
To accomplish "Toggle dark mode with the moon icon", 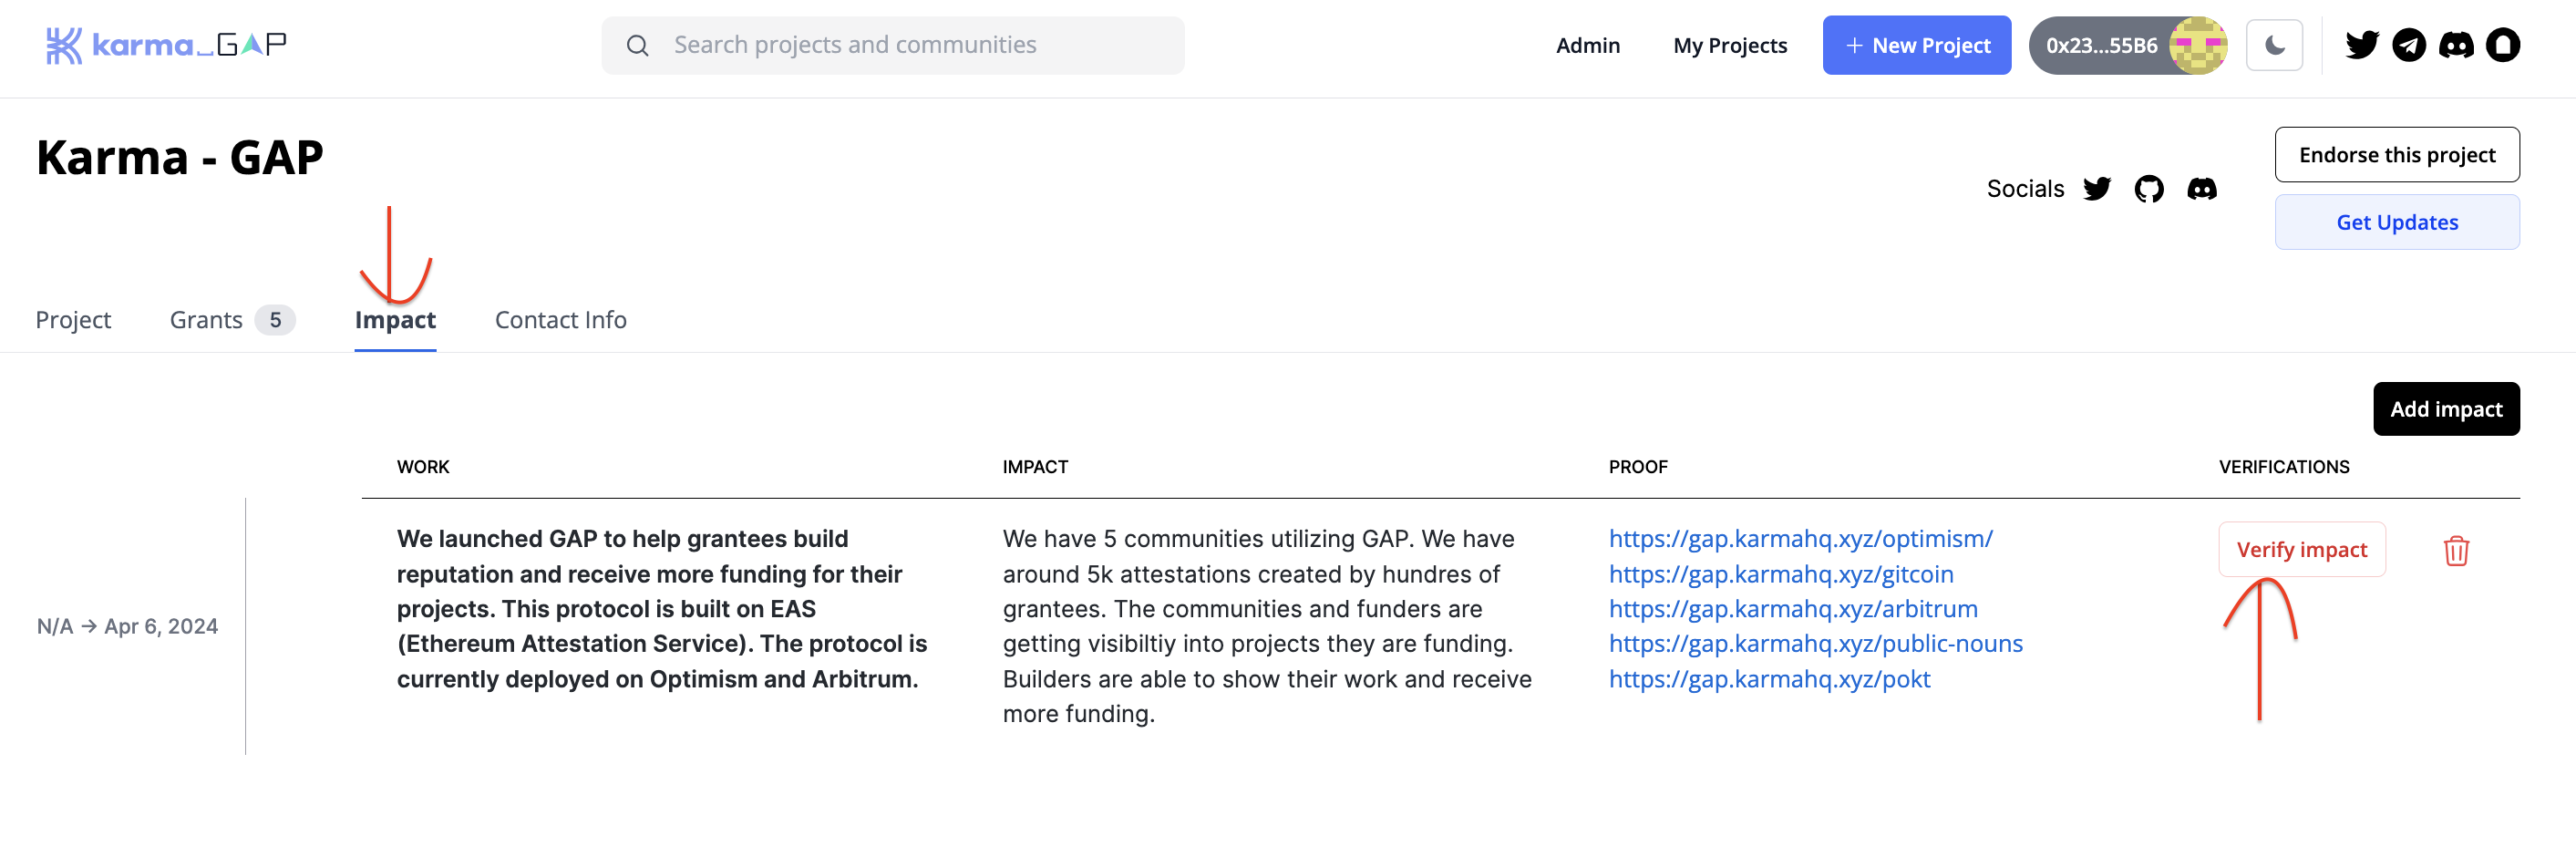I will coord(2273,45).
